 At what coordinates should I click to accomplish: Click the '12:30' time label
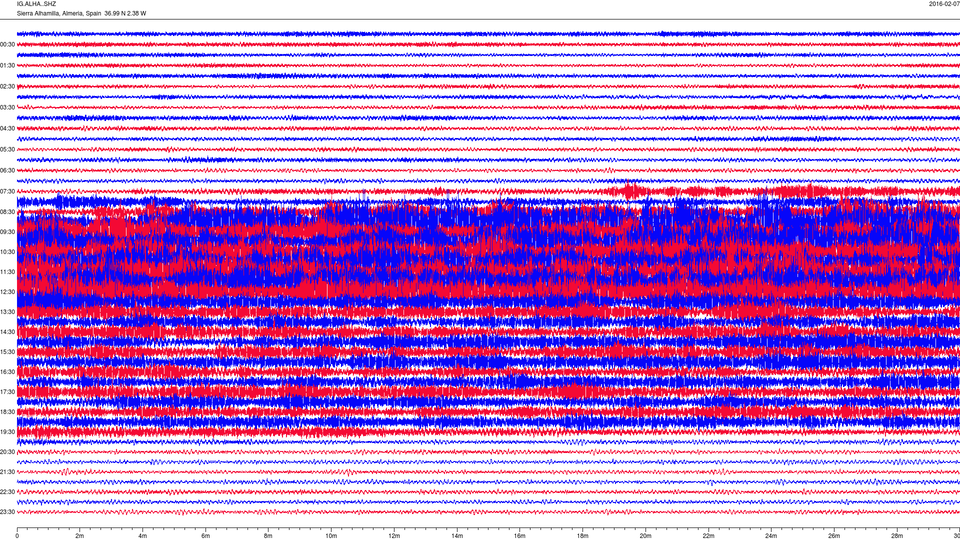click(x=7, y=292)
